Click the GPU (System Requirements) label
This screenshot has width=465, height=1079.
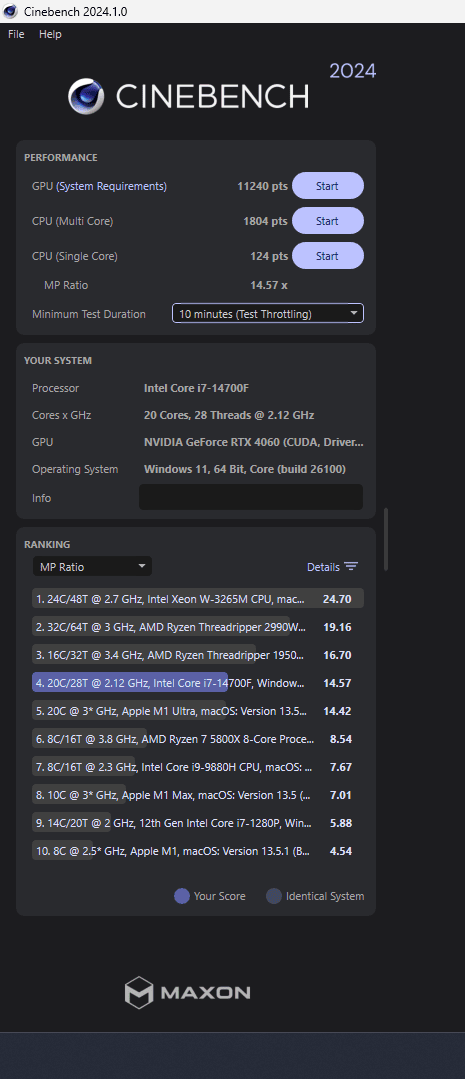(99, 186)
